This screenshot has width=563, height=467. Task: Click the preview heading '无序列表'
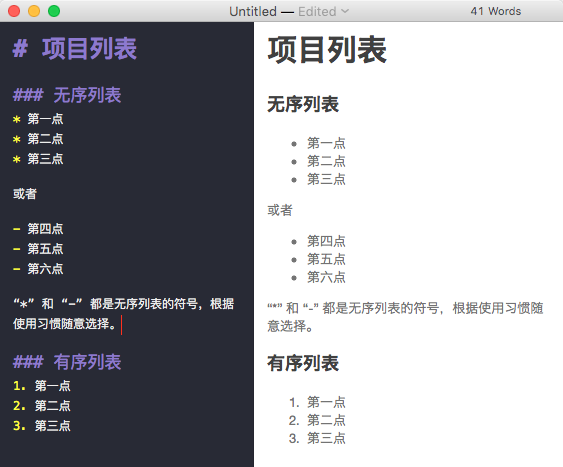point(303,104)
